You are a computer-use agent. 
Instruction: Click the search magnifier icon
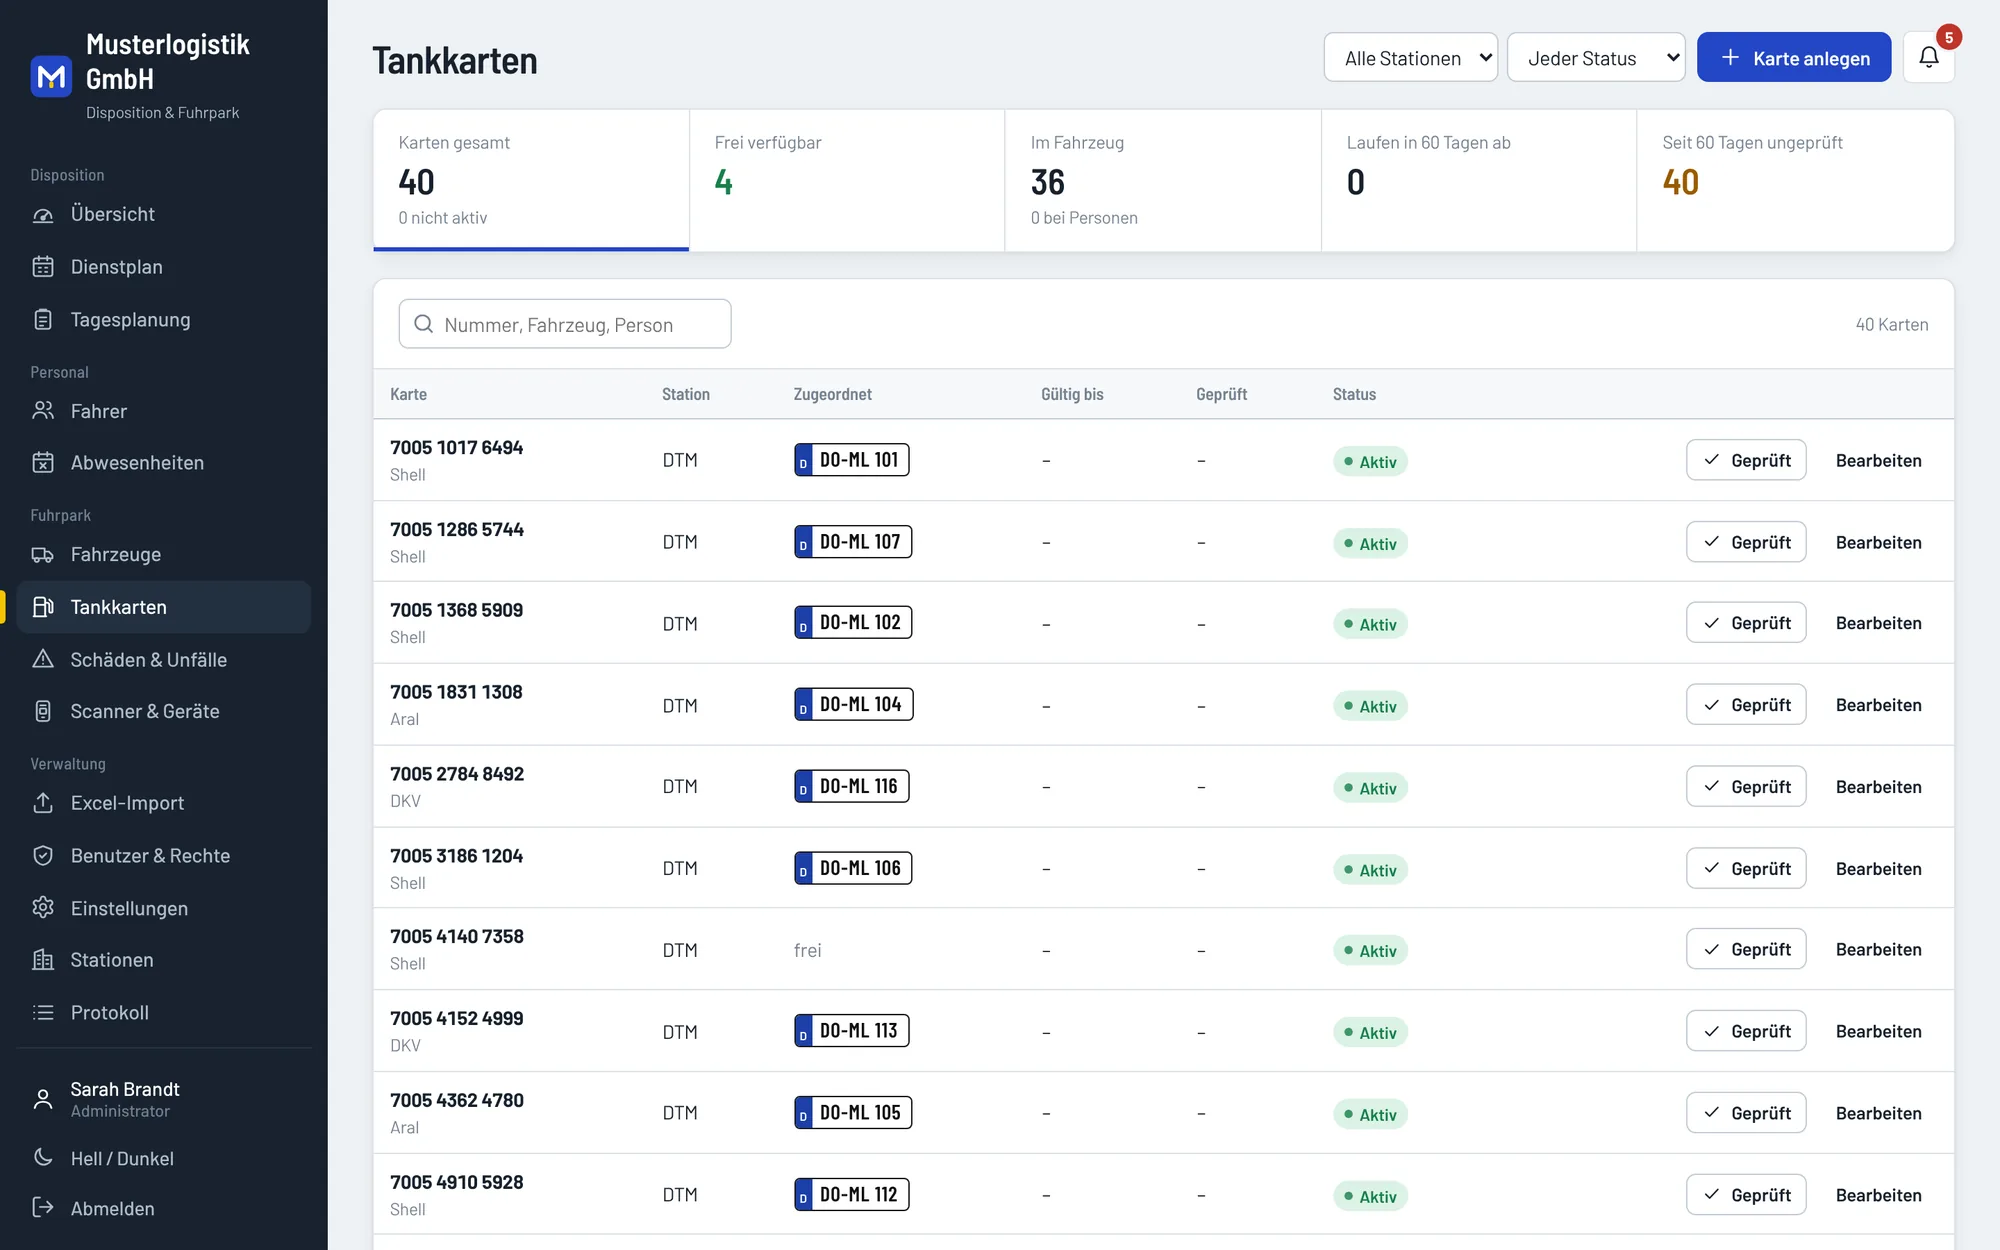tap(424, 324)
